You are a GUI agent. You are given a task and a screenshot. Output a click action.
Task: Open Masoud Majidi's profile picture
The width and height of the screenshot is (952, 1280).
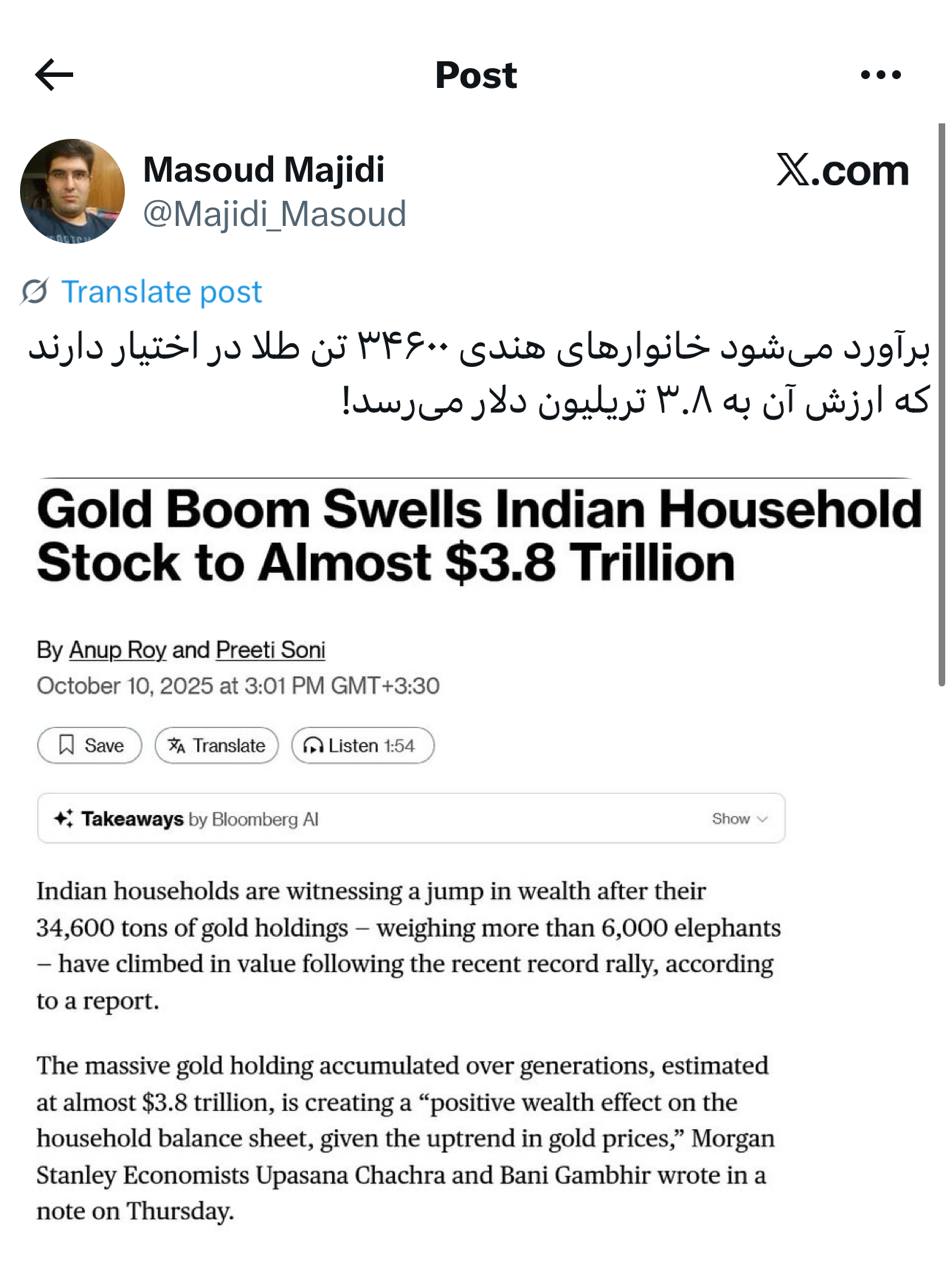tap(72, 190)
